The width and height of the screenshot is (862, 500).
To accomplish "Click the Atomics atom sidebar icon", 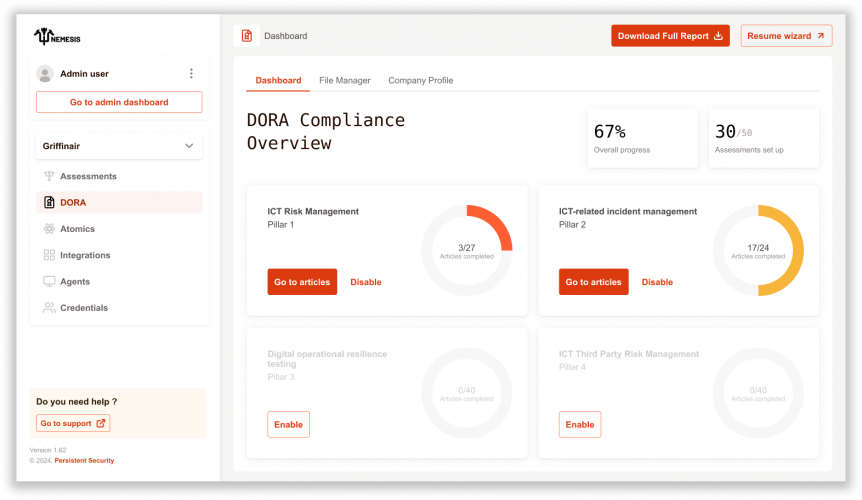I will (x=49, y=229).
